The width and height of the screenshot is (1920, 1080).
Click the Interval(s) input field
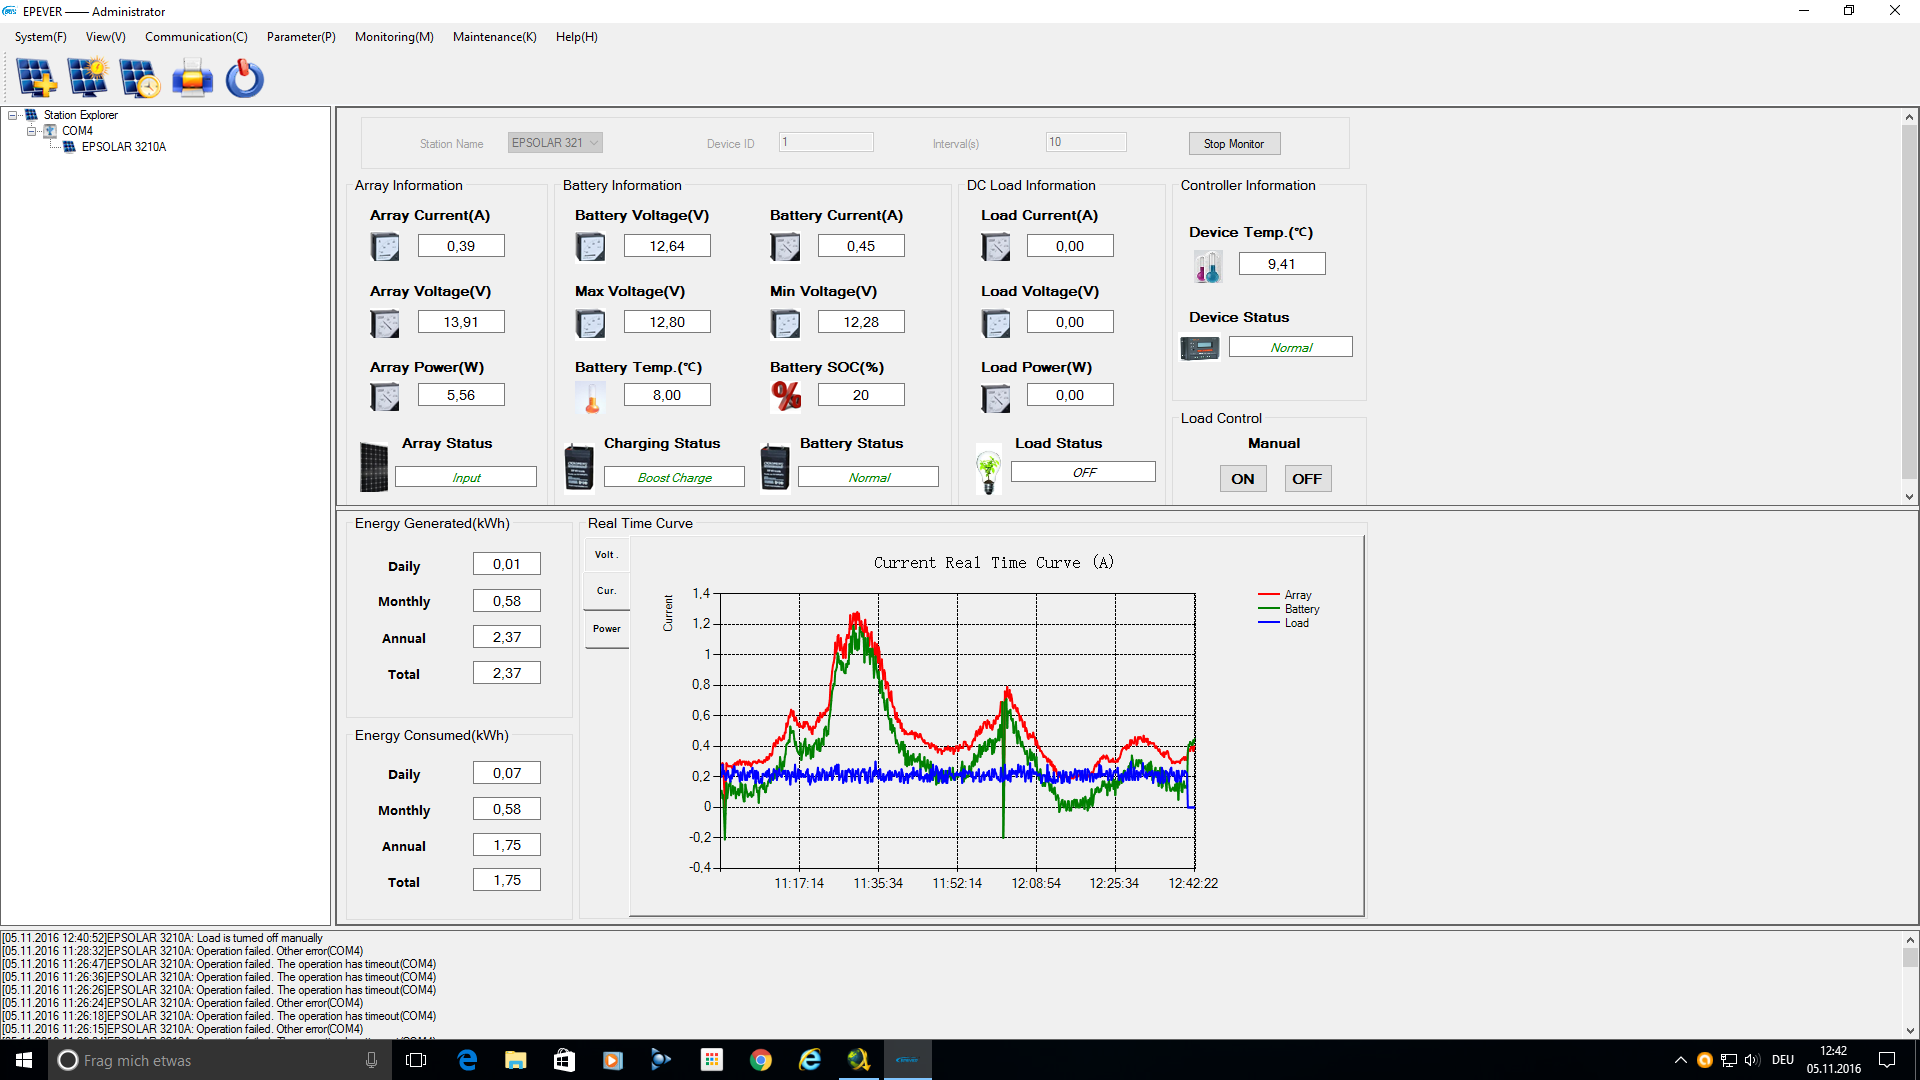[1085, 142]
